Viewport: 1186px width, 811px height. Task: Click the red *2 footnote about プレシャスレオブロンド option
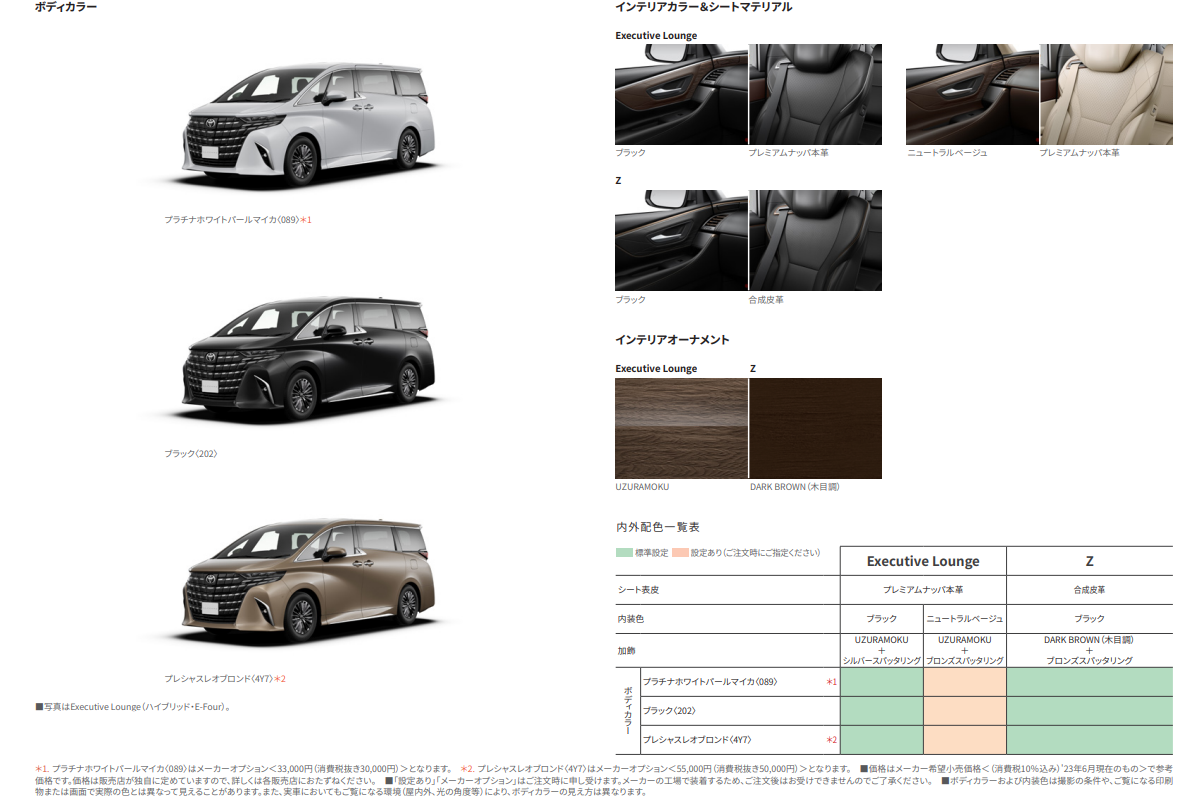(x=656, y=769)
